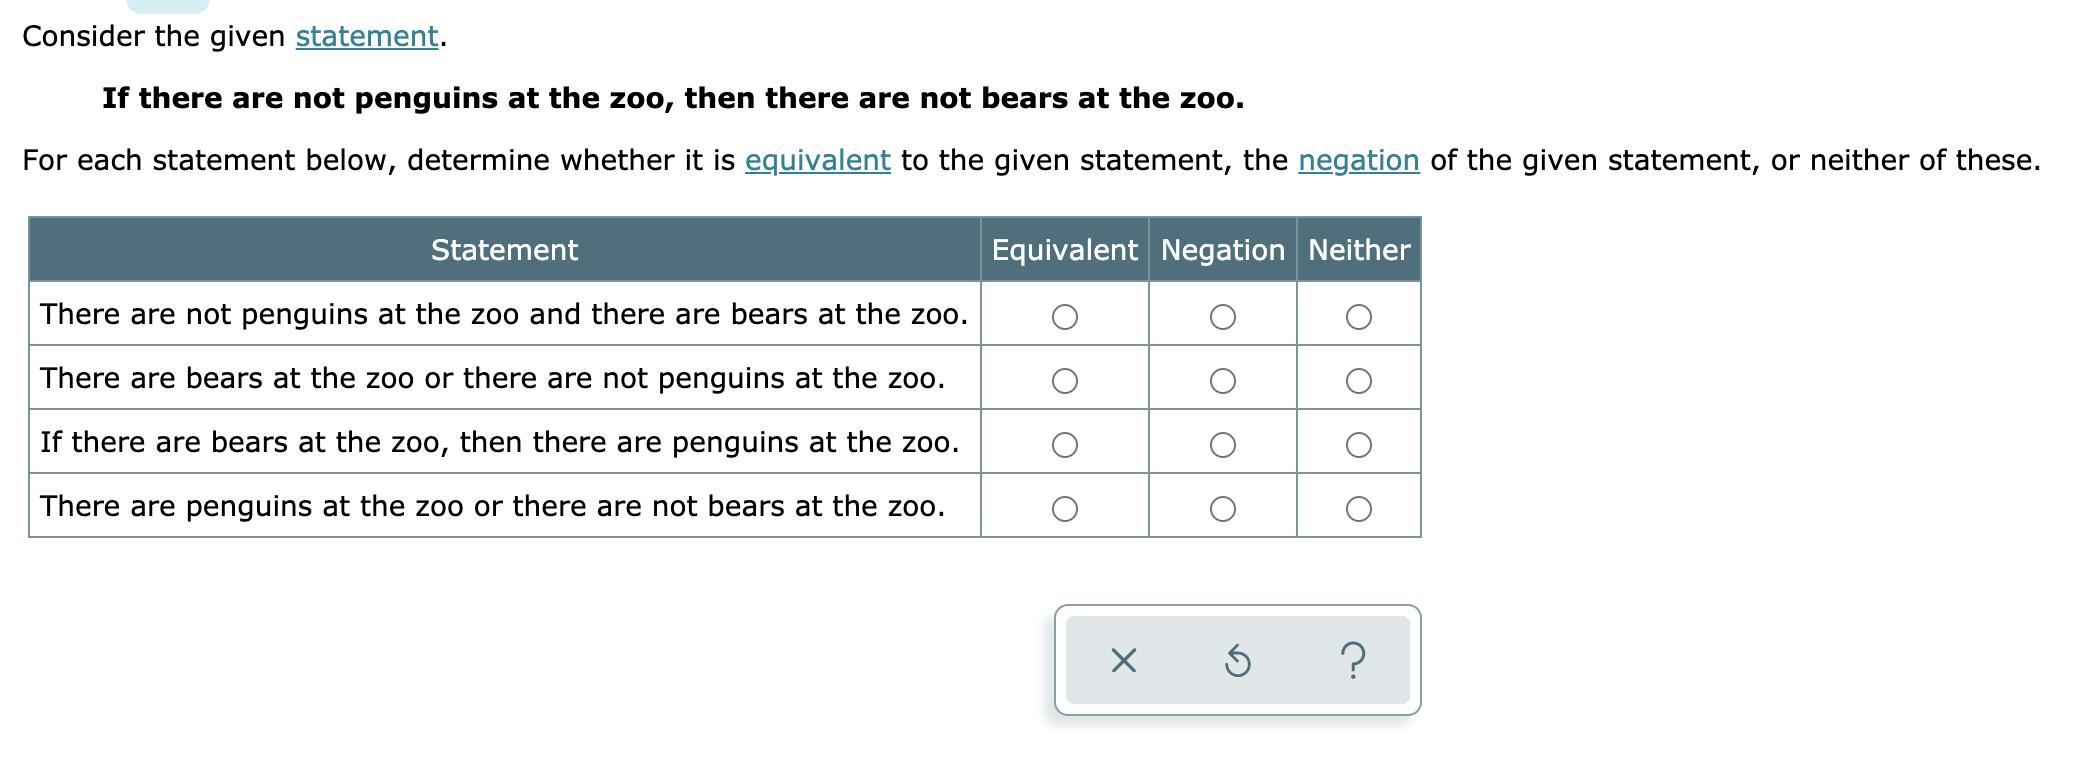Open the 'negation' definition link
2094x758 pixels.
1358,160
